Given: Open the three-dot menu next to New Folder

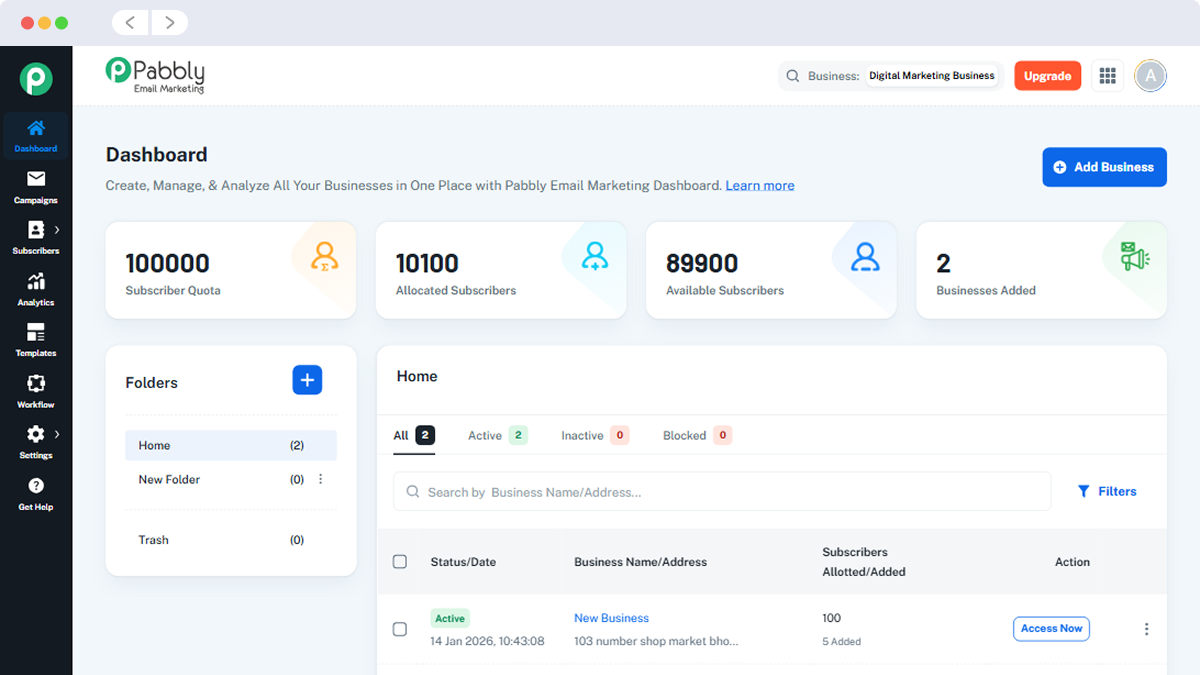Looking at the screenshot, I should click(320, 478).
